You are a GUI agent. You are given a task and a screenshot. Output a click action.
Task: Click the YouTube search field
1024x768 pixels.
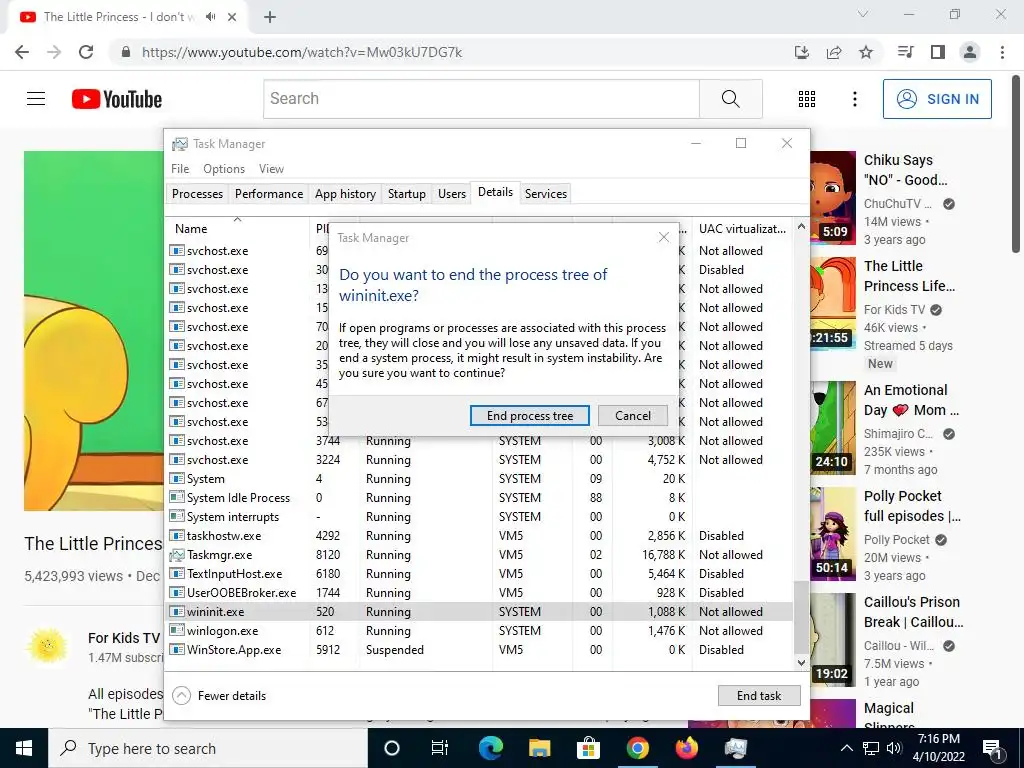coord(481,99)
